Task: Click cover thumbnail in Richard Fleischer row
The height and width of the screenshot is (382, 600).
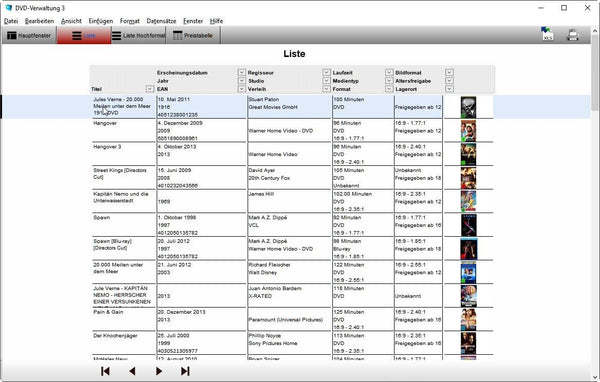Action: (468, 272)
